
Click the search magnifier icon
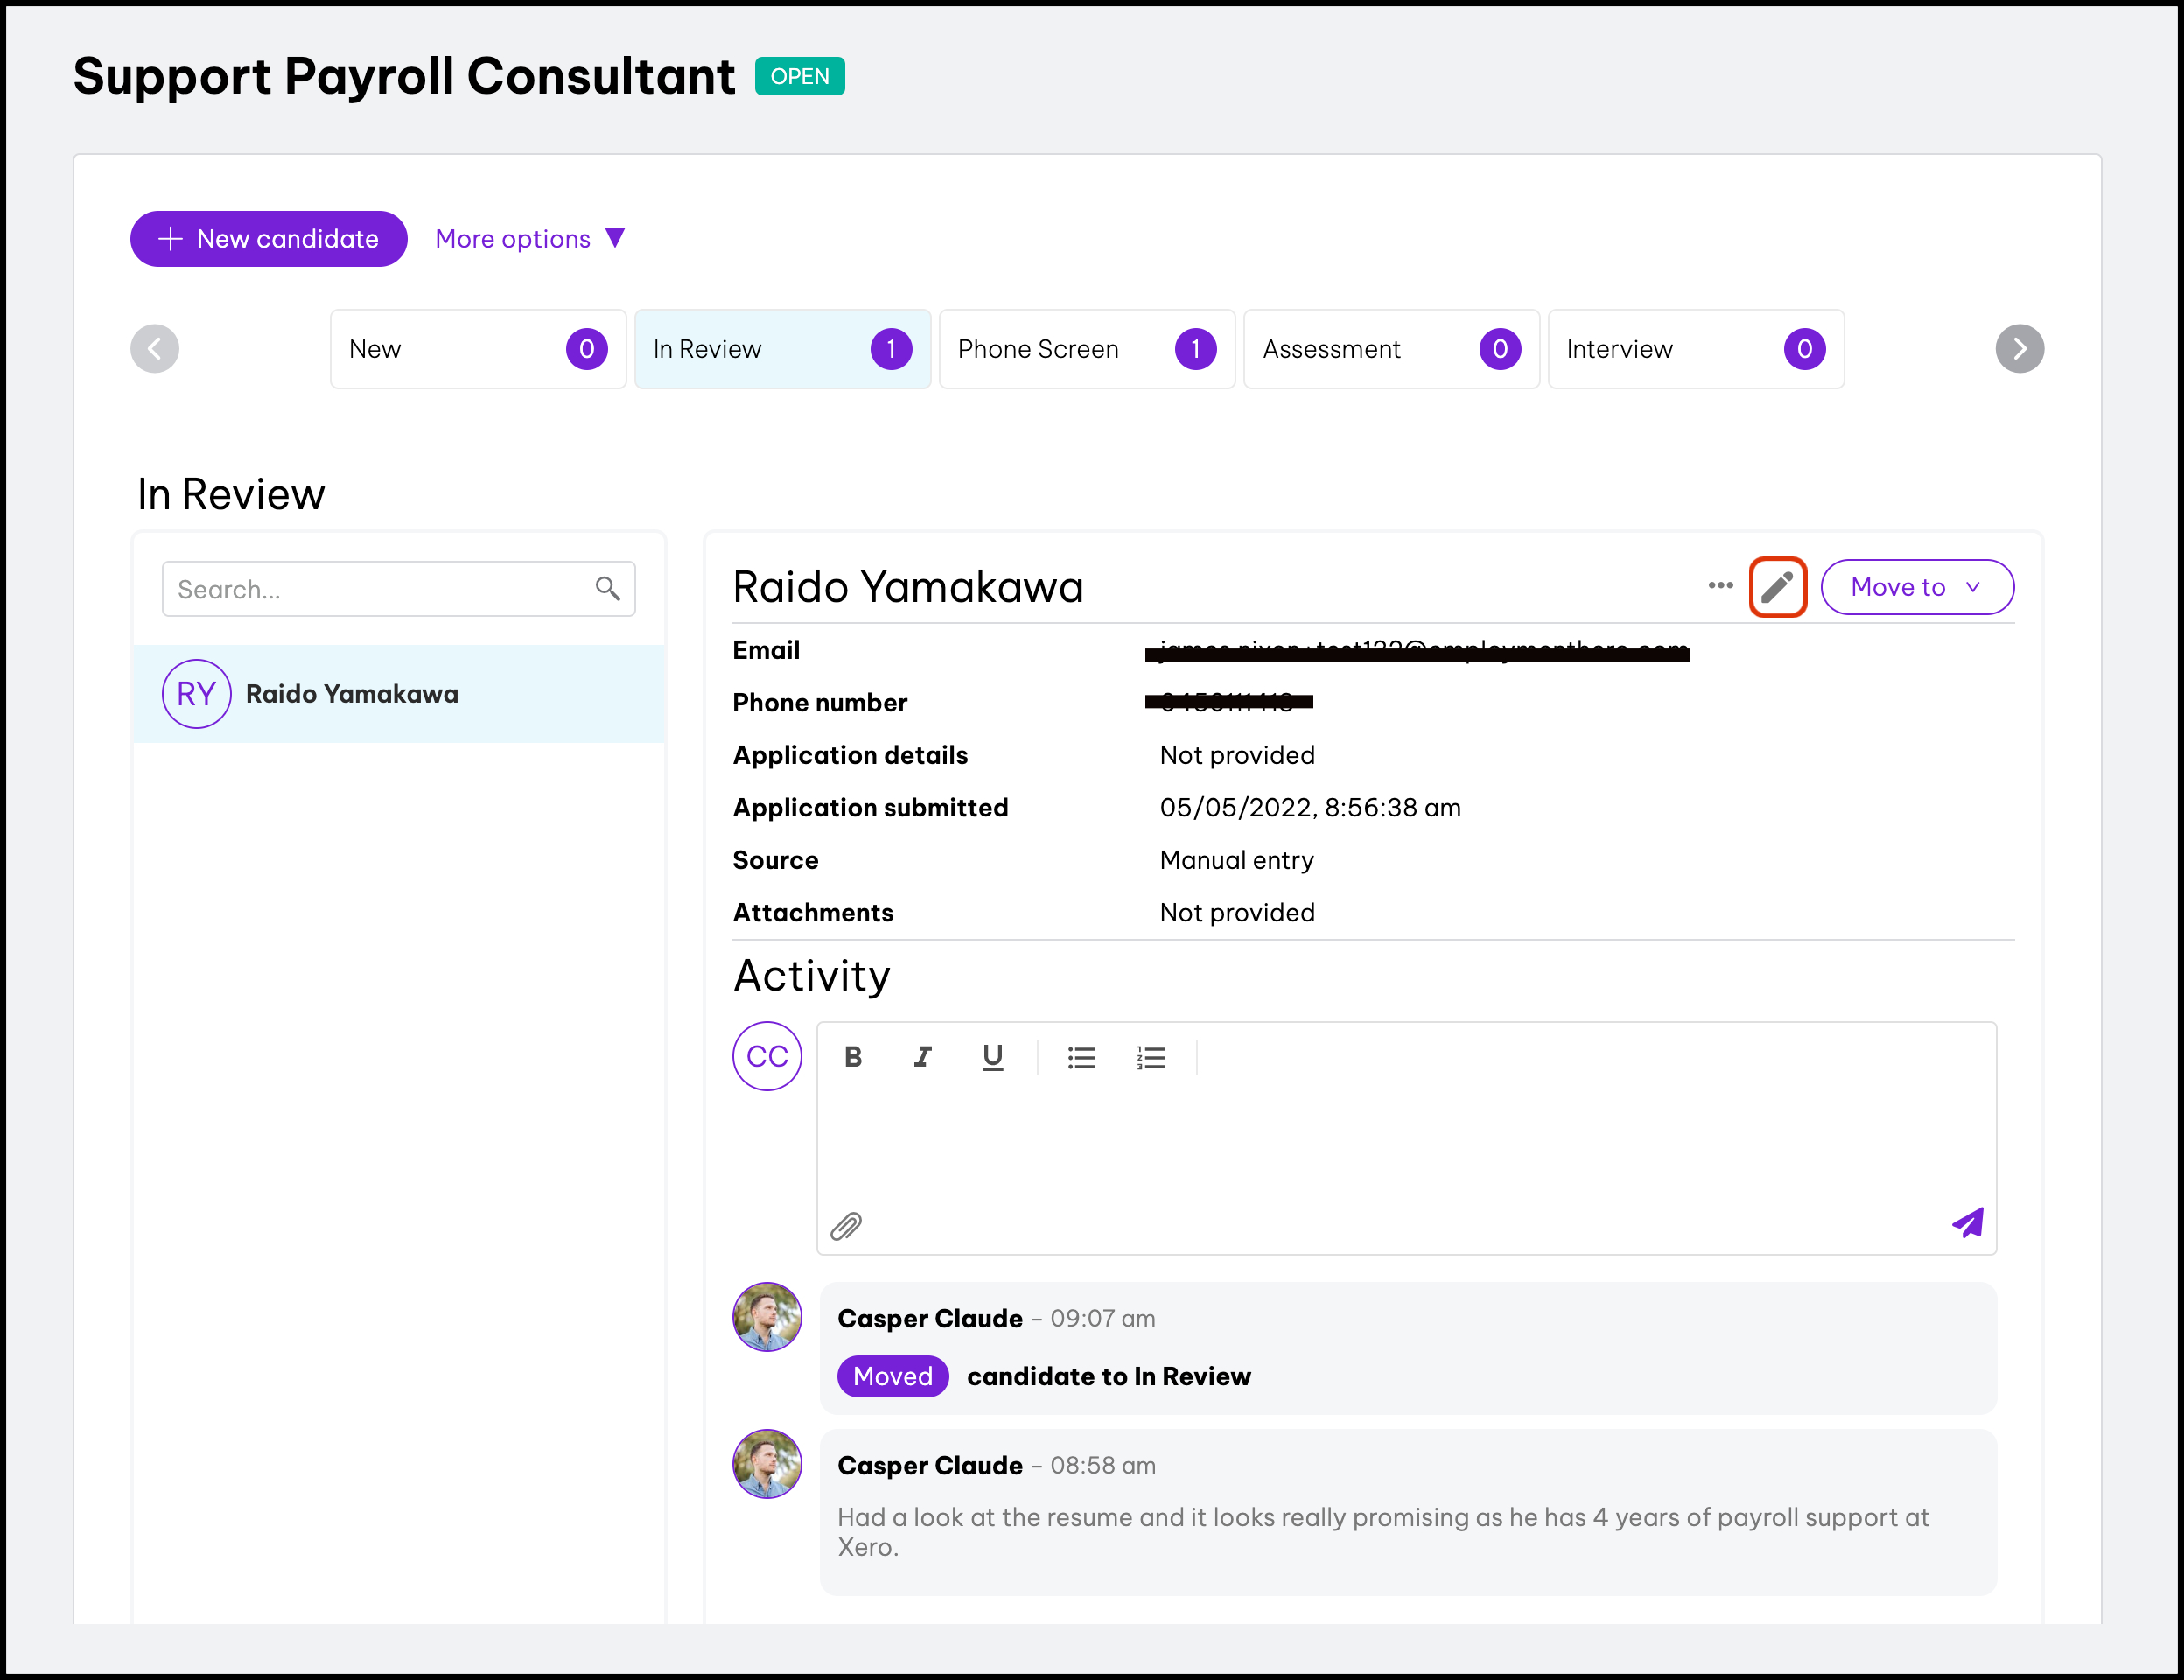[607, 589]
